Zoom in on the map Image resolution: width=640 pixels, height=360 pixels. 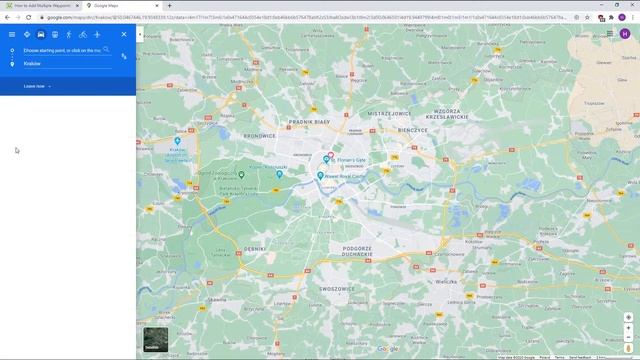[629, 328]
